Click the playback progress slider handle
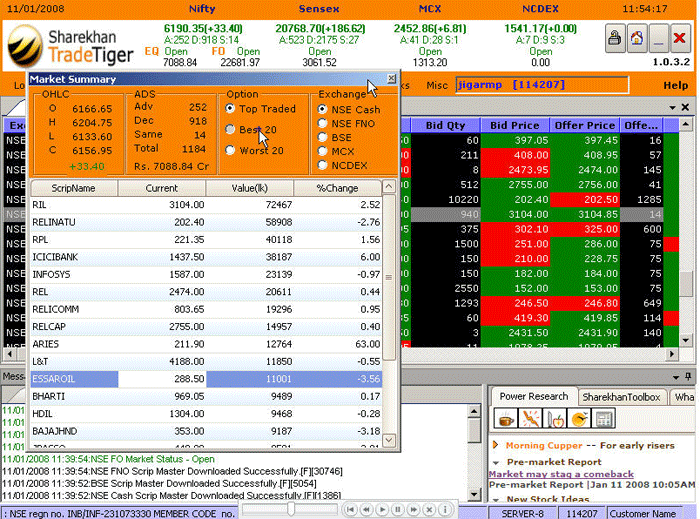The width and height of the screenshot is (700, 519). coord(291,509)
